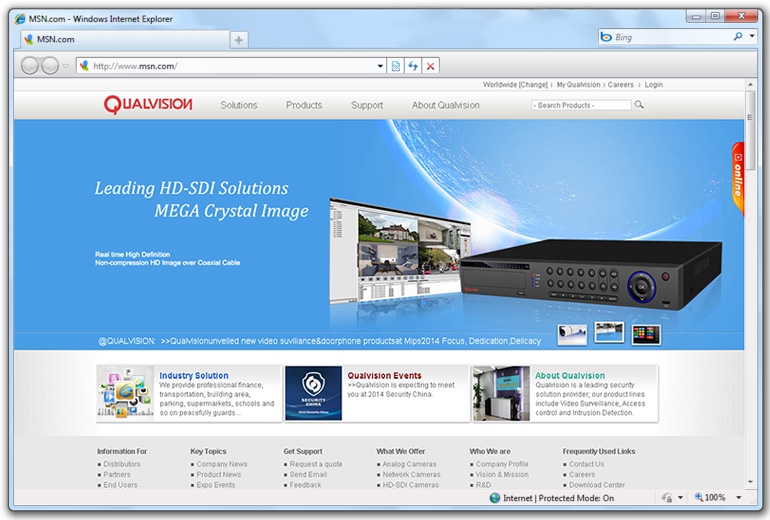Open the orange online chat tab

pyautogui.click(x=738, y=179)
